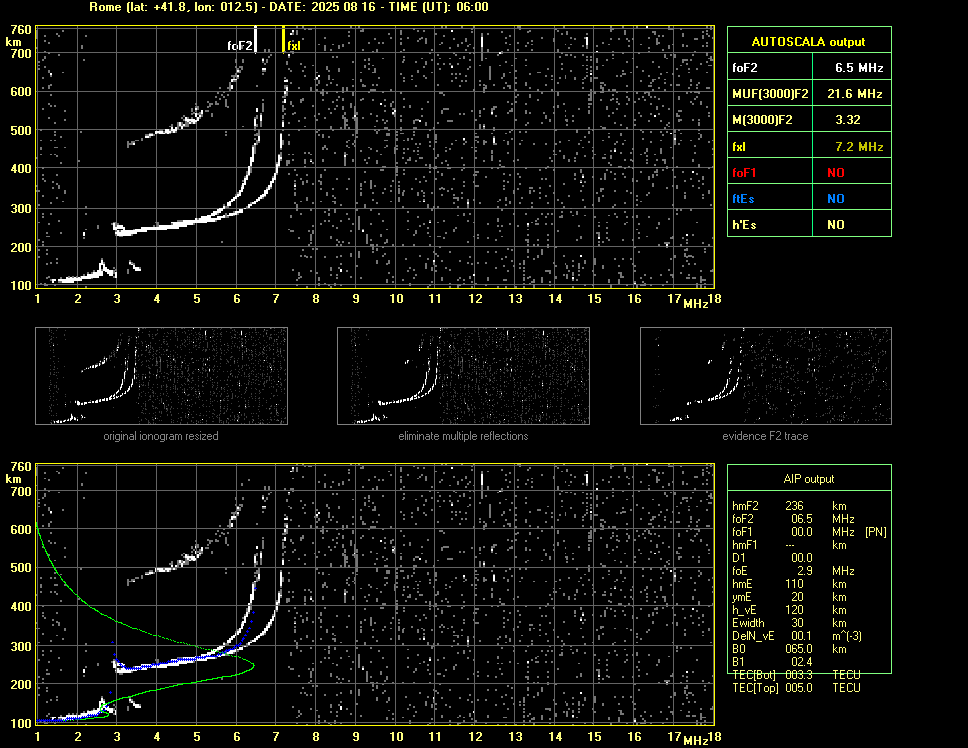
Task: Click the B1 02.4 row
Action: click(772, 662)
